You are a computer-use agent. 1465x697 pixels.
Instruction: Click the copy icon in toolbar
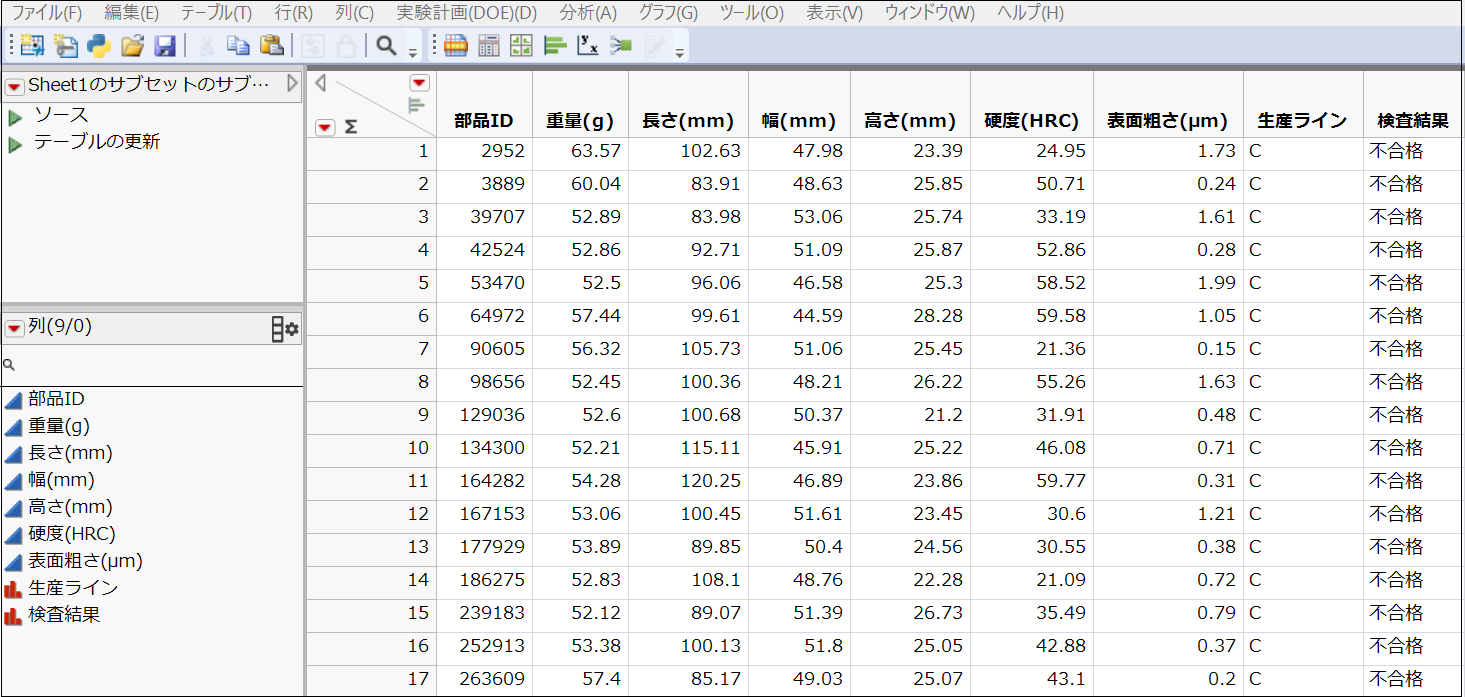coord(238,45)
